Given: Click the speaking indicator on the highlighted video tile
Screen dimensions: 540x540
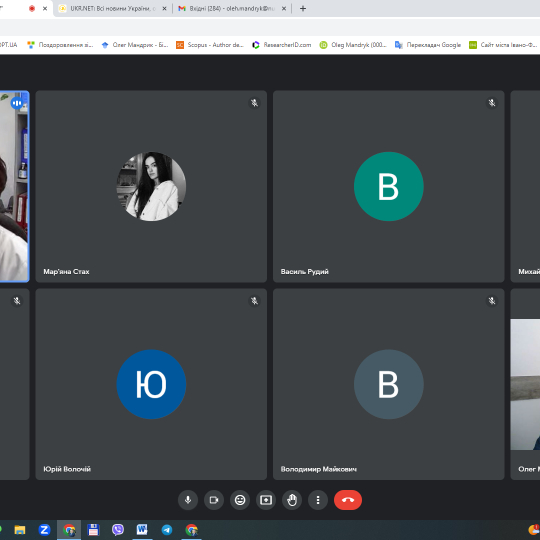Looking at the screenshot, I should (17, 103).
